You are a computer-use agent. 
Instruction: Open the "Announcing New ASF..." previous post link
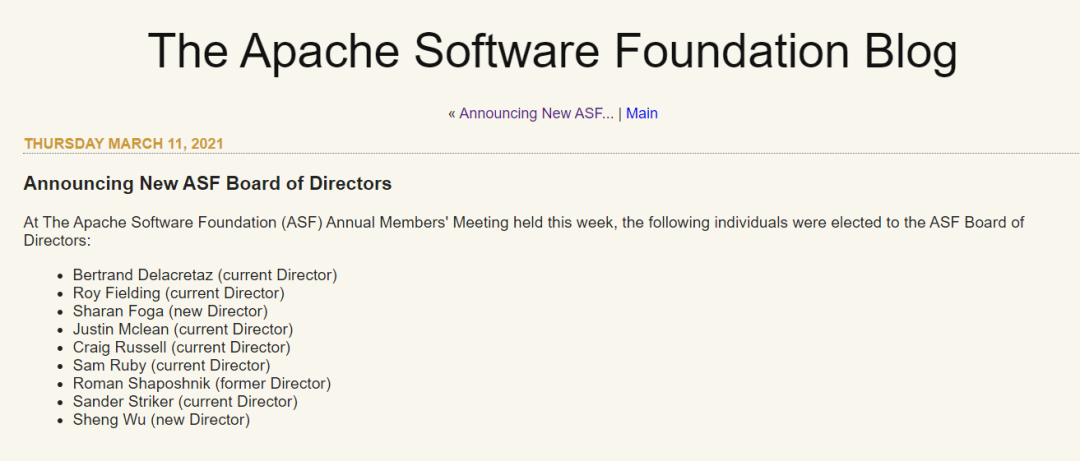point(536,113)
